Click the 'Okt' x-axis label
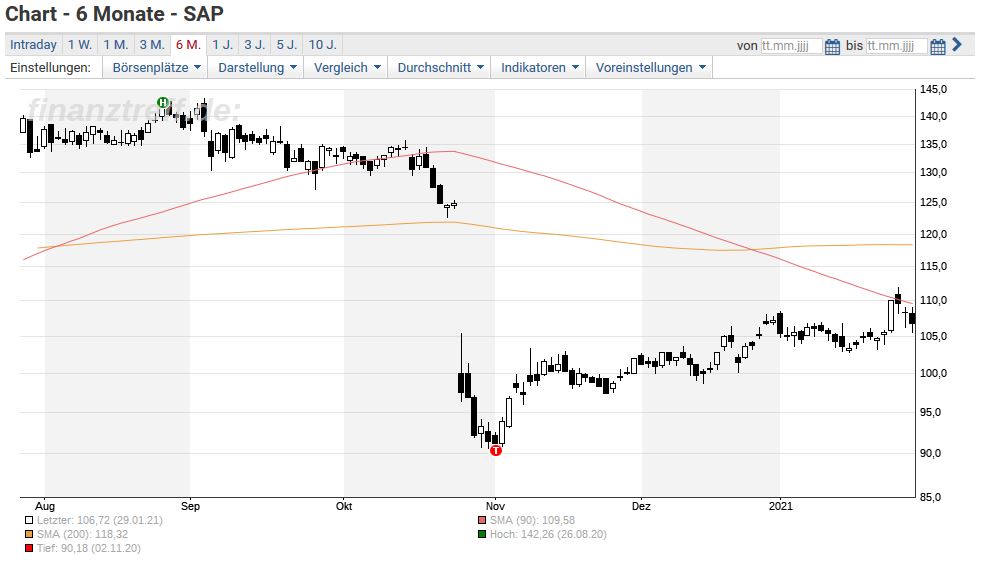The width and height of the screenshot is (984, 562). pos(344,506)
